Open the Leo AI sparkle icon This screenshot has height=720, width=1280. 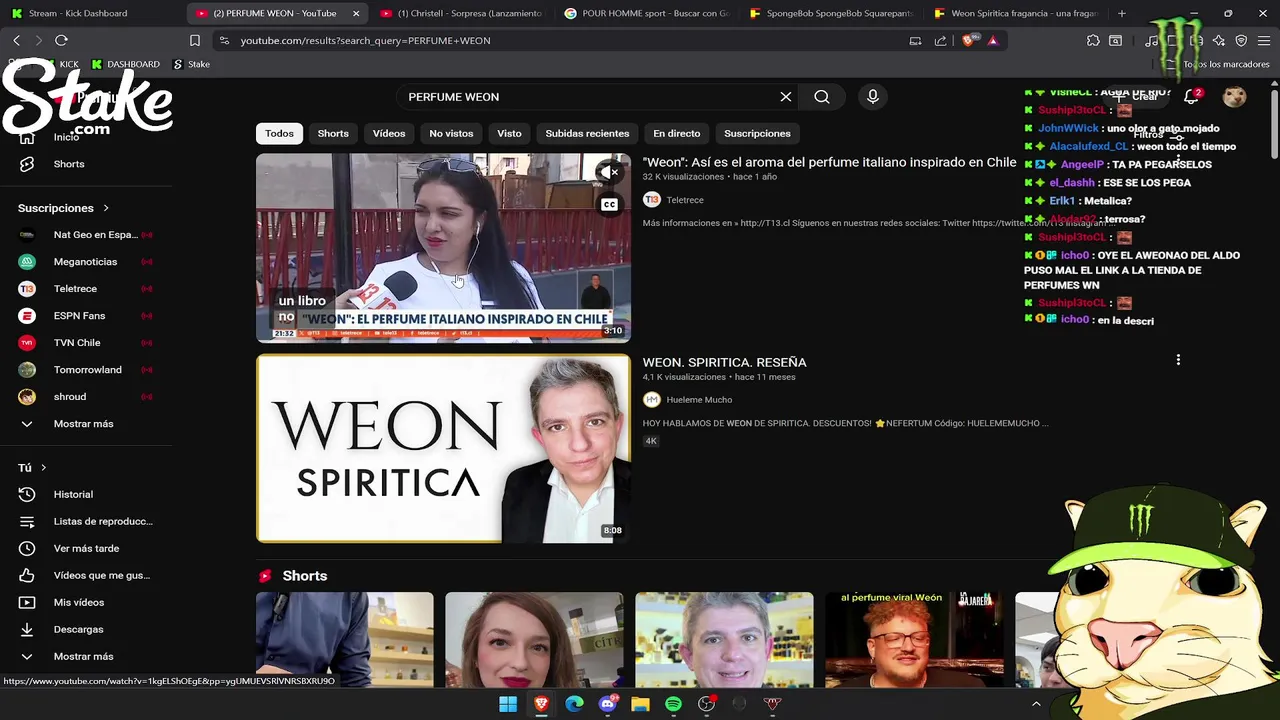pos(1219,41)
